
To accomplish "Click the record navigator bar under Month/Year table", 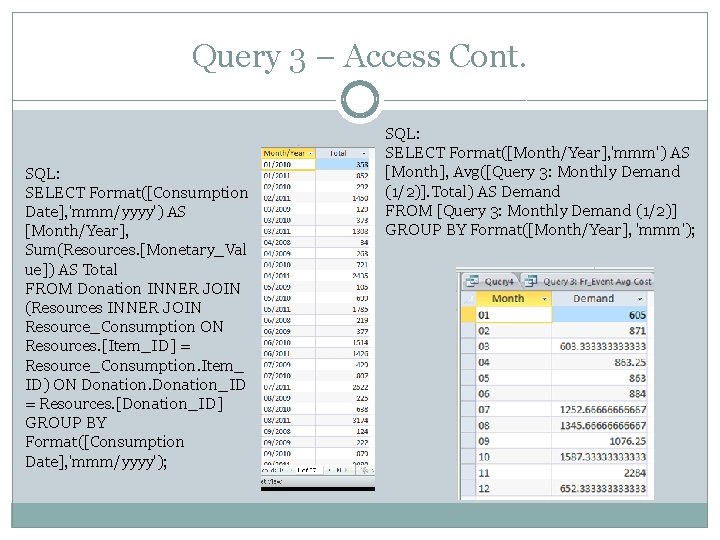I will [317, 470].
